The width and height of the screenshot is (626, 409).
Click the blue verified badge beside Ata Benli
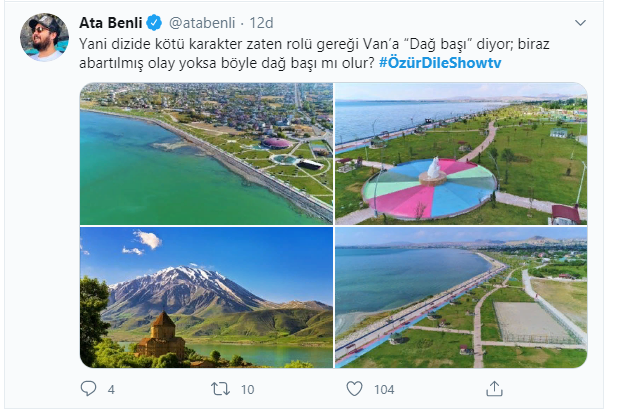coord(154,23)
